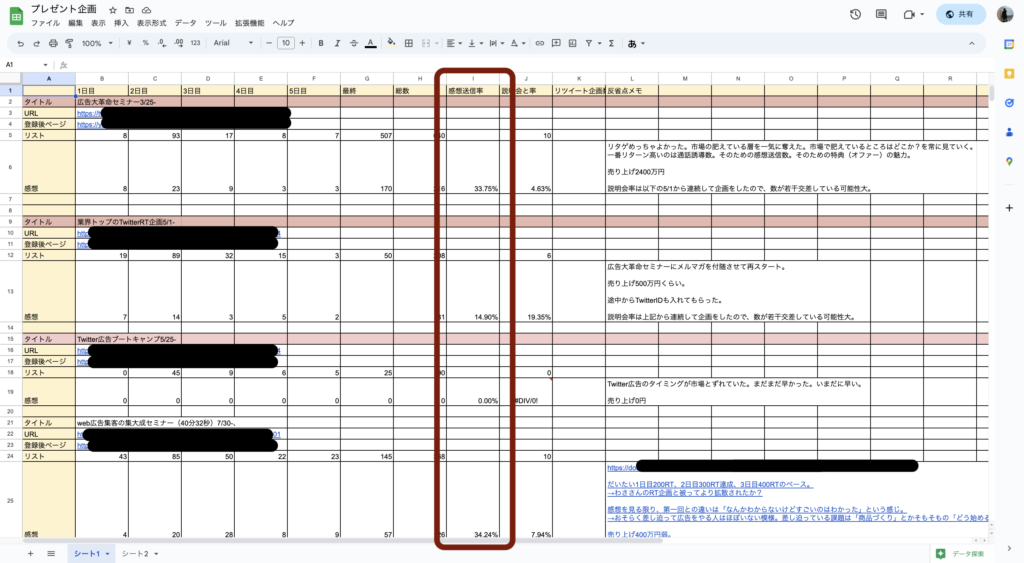Print the spreadsheet using the printer icon
Screen dimensions: 1024x563
[52, 43]
